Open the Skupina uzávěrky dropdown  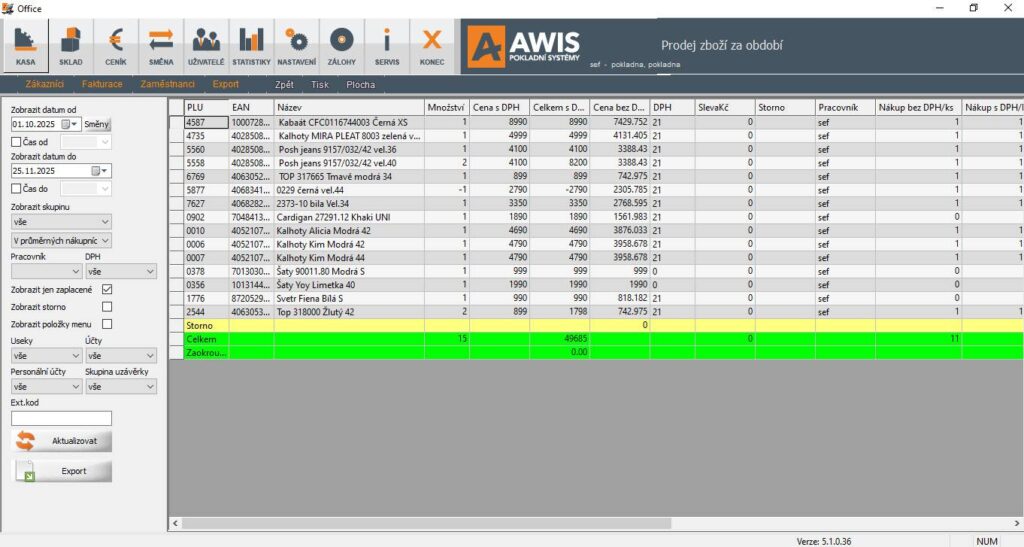click(121, 386)
